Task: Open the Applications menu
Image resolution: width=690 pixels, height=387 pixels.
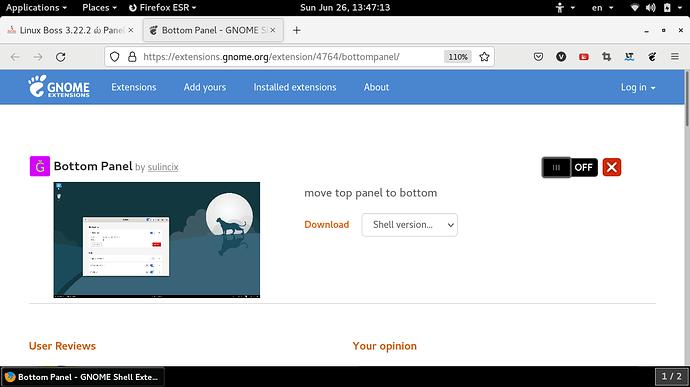Action: click(x=36, y=7)
